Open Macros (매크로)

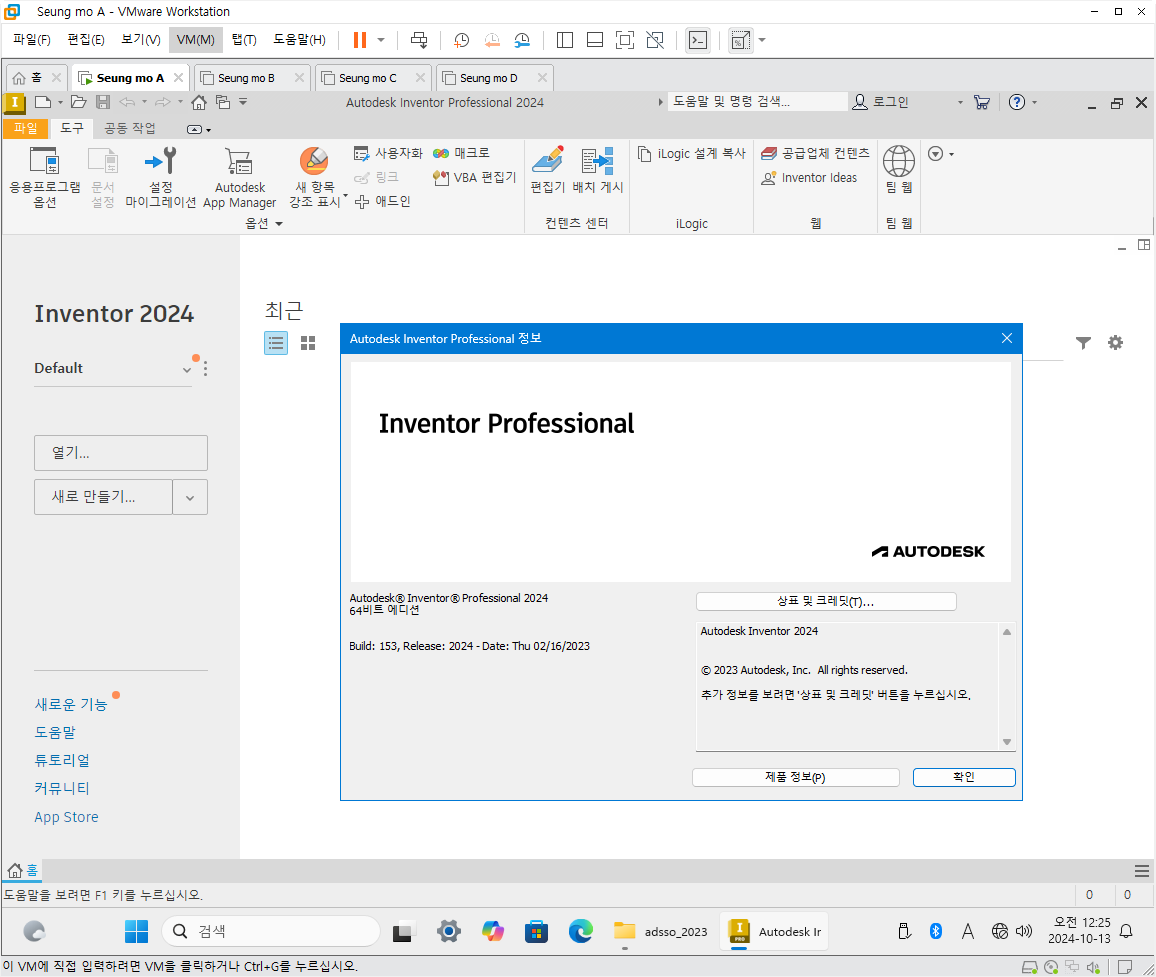point(462,153)
